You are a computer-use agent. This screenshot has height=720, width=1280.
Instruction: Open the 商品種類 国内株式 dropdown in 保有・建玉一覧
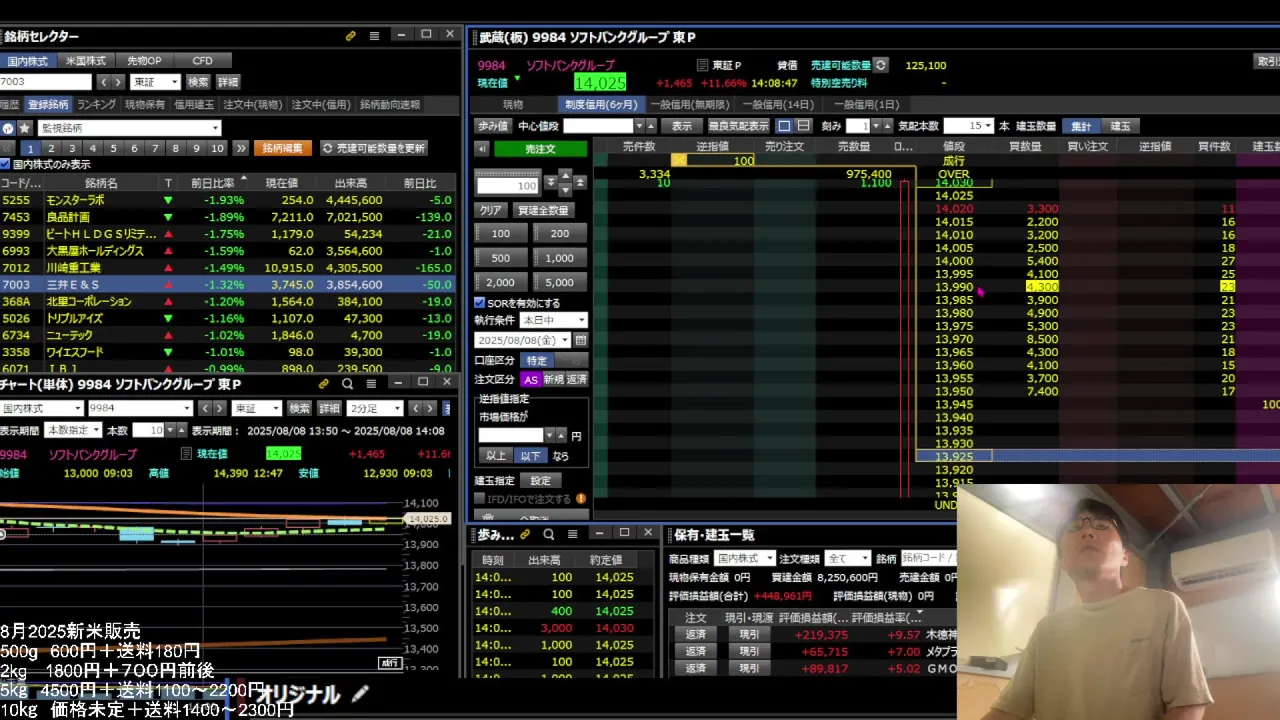pos(744,558)
